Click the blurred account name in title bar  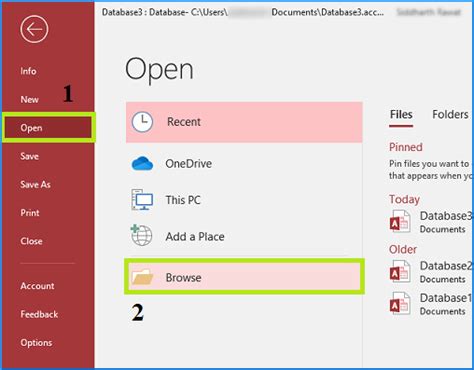point(429,12)
